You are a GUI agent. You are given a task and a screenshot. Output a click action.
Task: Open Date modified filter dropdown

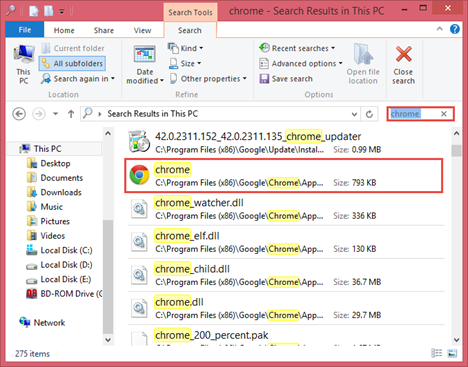click(145, 65)
